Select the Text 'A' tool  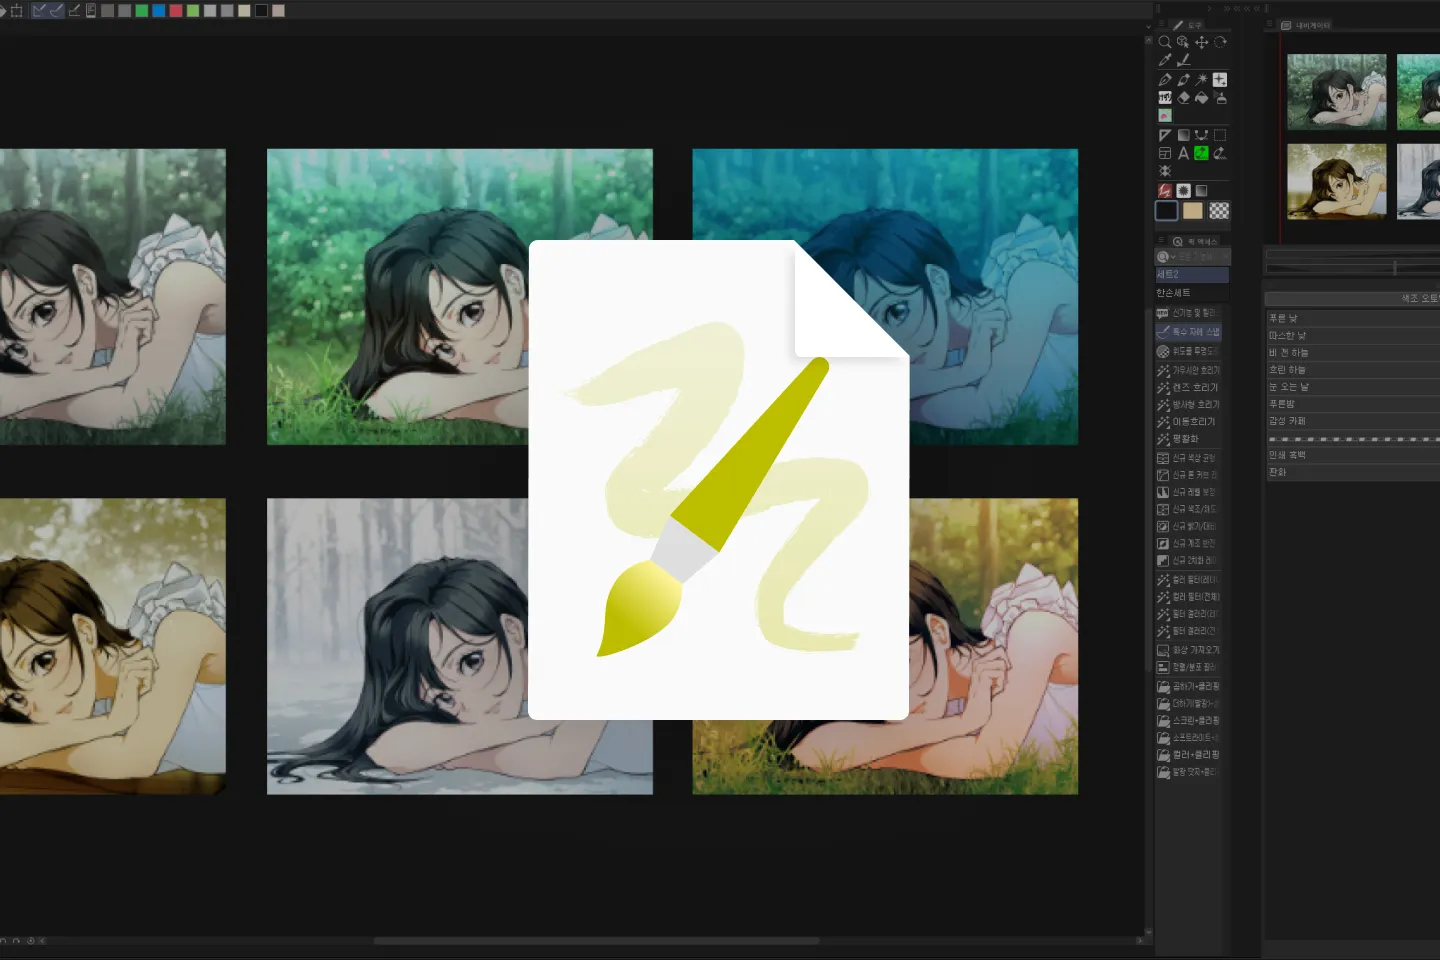point(1183,153)
